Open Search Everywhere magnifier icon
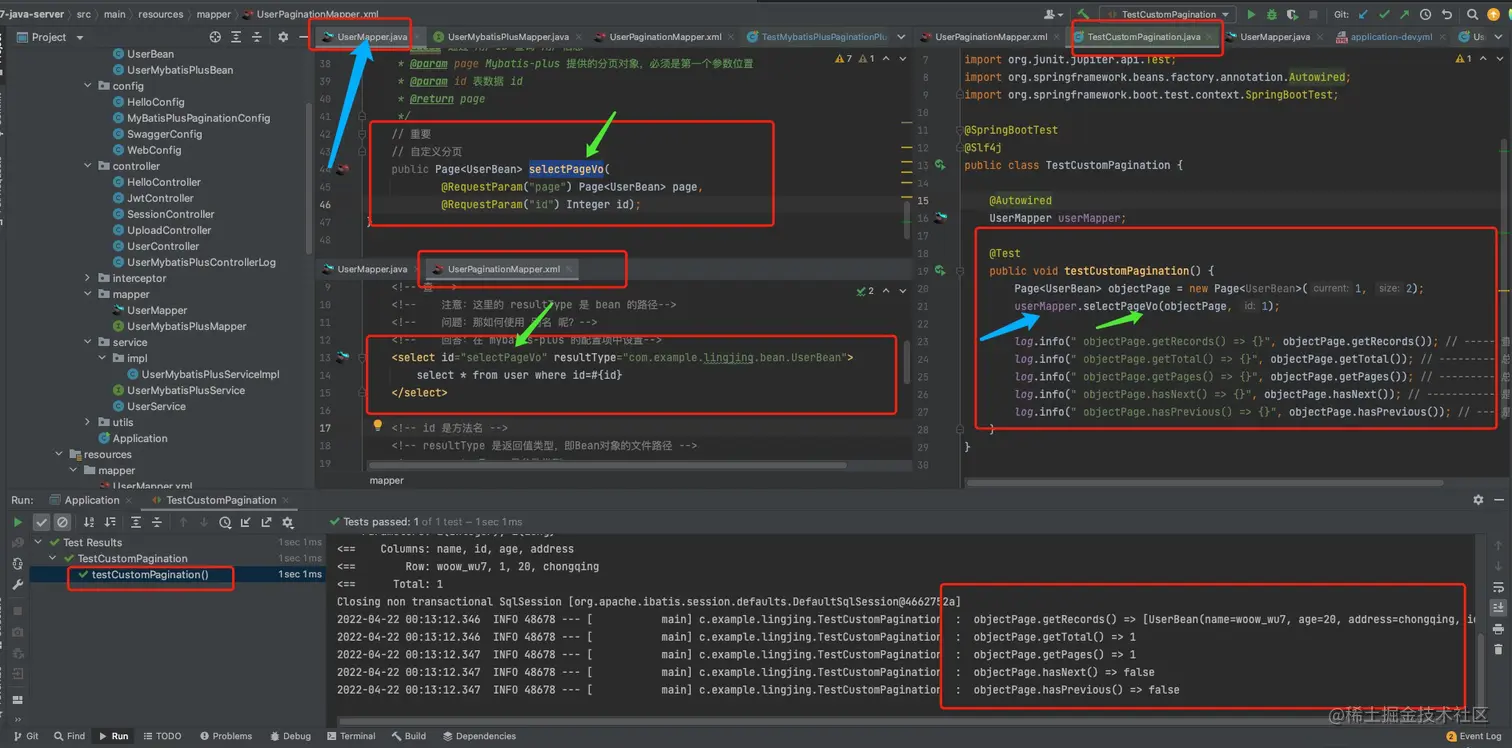 click(1472, 14)
